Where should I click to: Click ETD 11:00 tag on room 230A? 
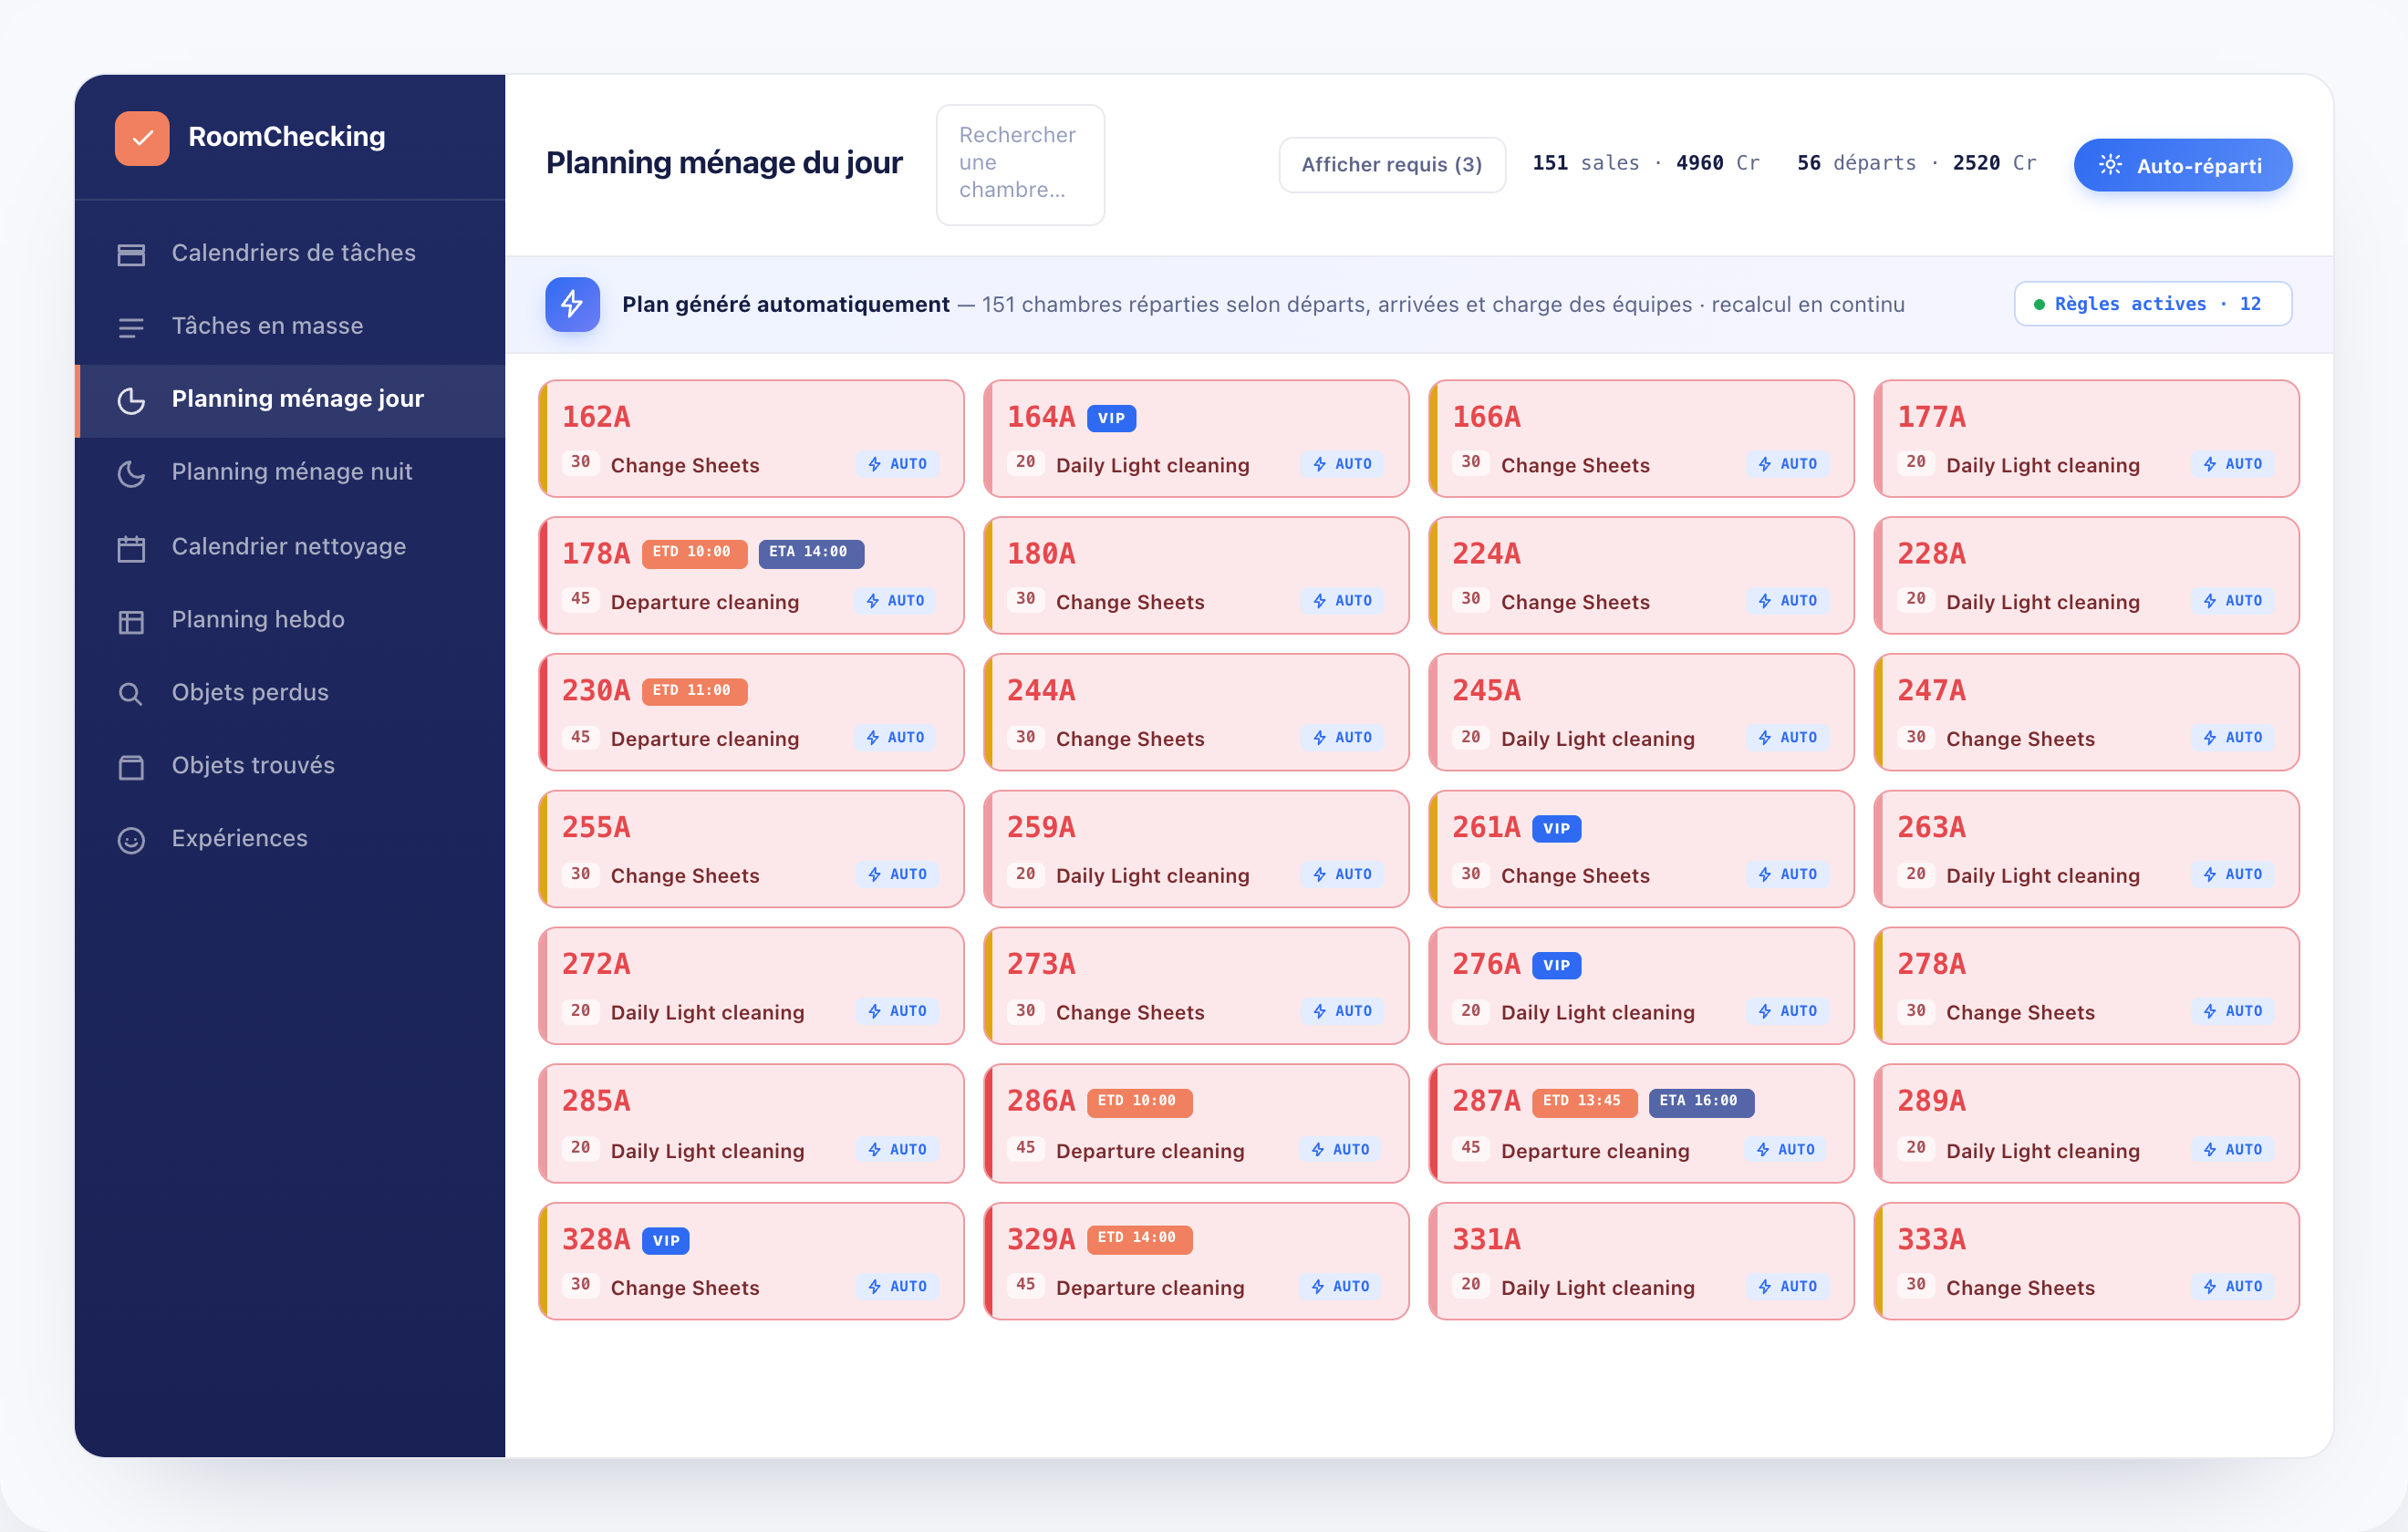pyautogui.click(x=693, y=691)
